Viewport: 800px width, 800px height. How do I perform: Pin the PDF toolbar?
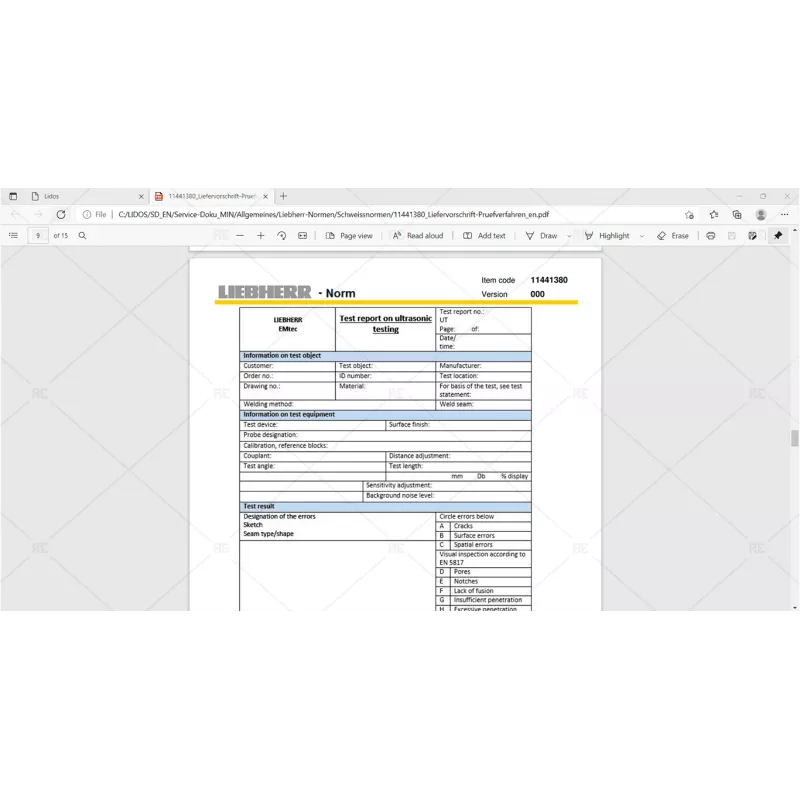pyautogui.click(x=778, y=235)
